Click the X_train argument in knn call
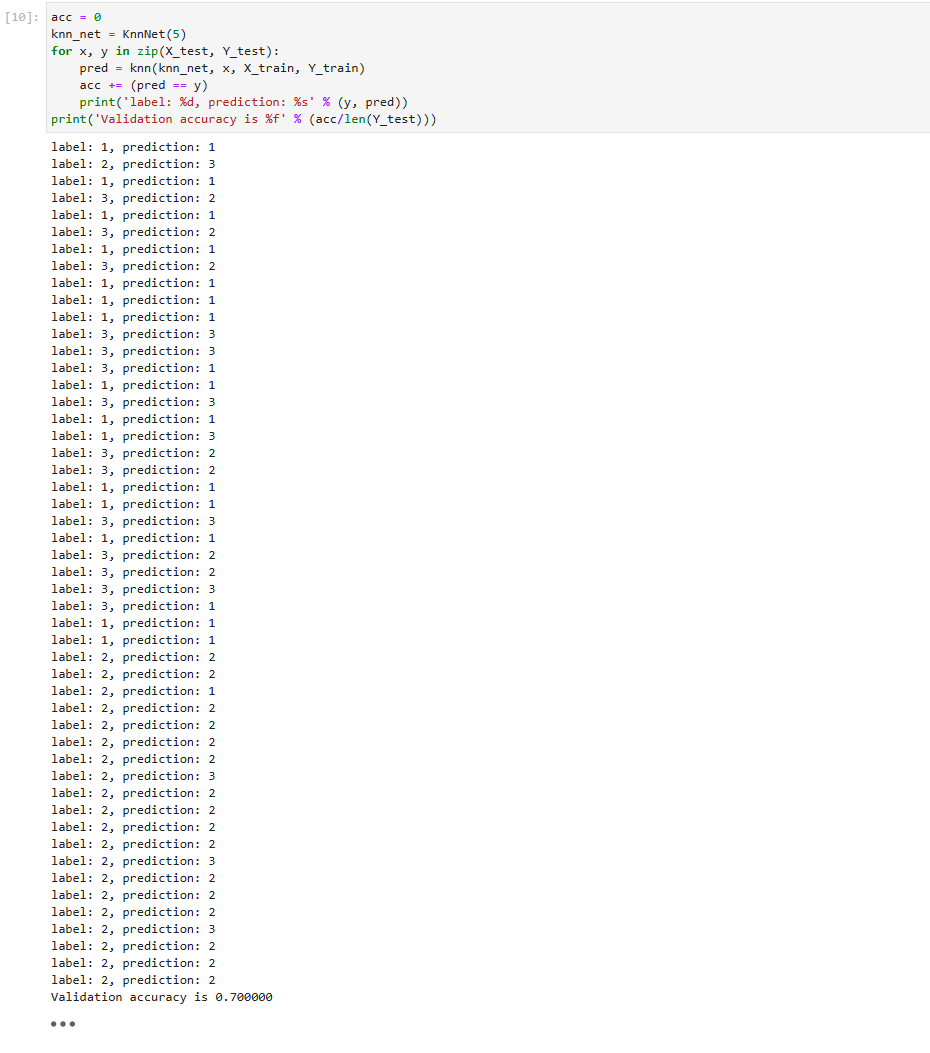The image size is (930, 1053). tap(269, 68)
